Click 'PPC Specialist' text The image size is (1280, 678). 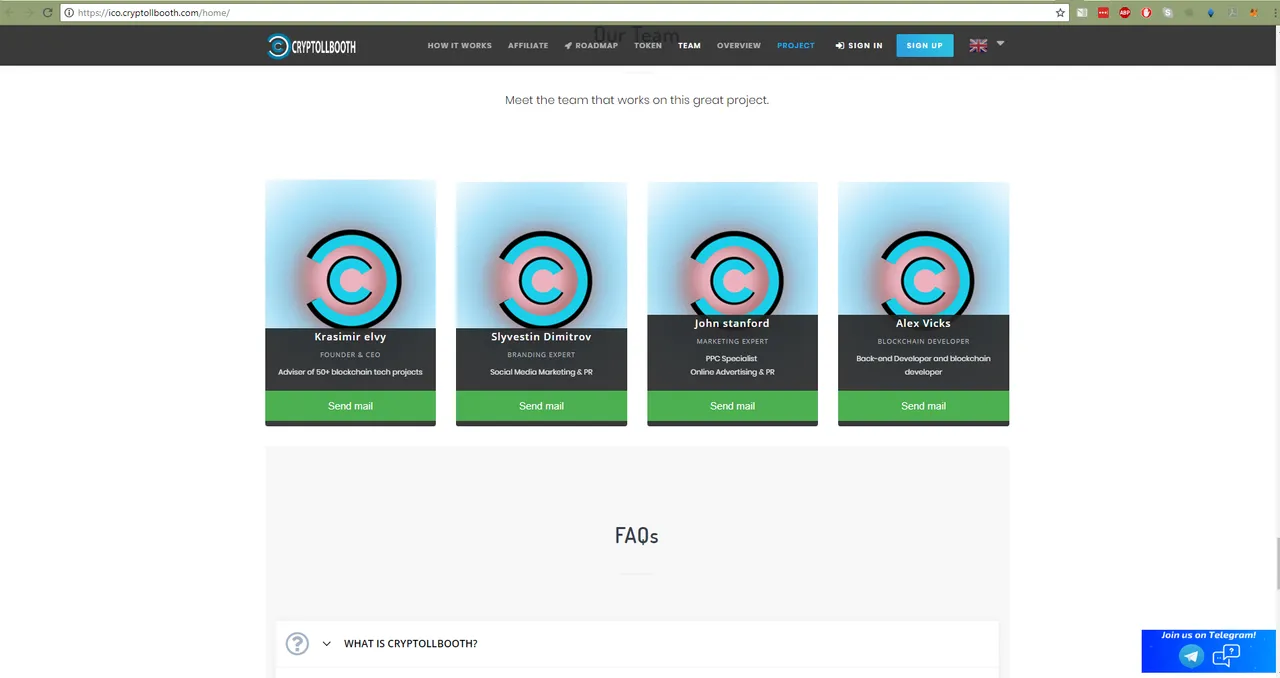tap(732, 358)
